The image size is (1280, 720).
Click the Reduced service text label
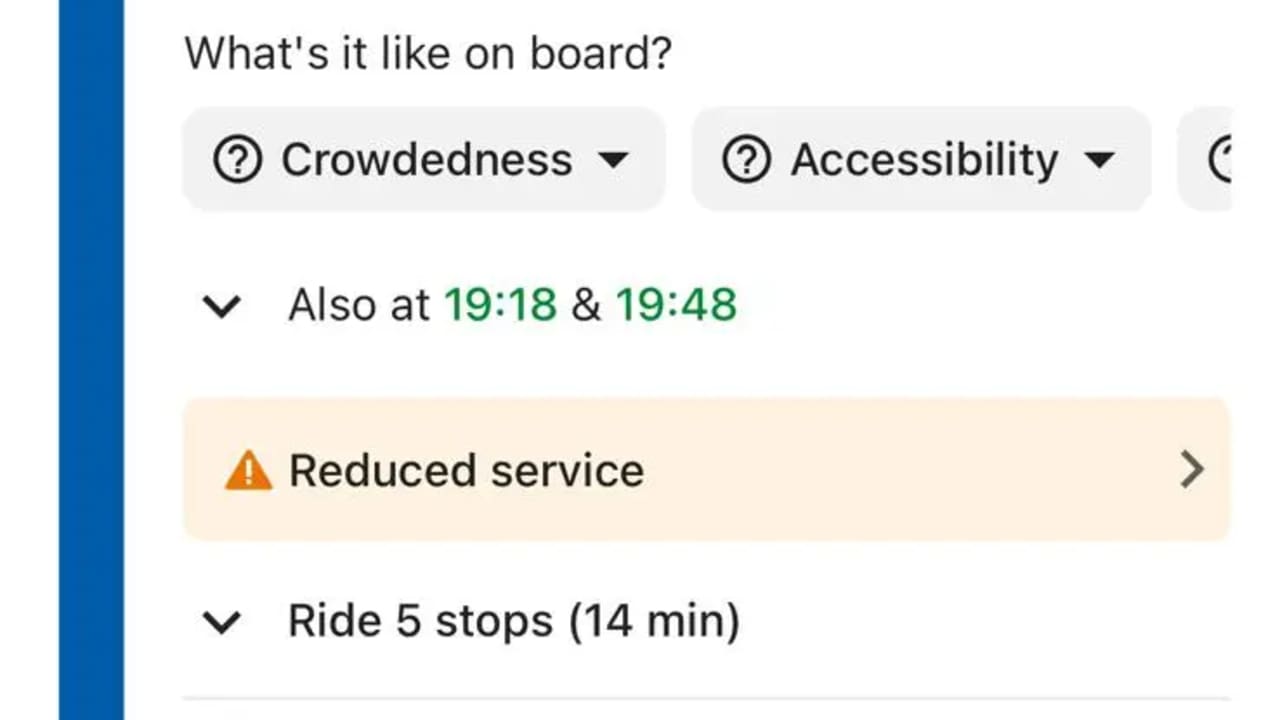(466, 470)
